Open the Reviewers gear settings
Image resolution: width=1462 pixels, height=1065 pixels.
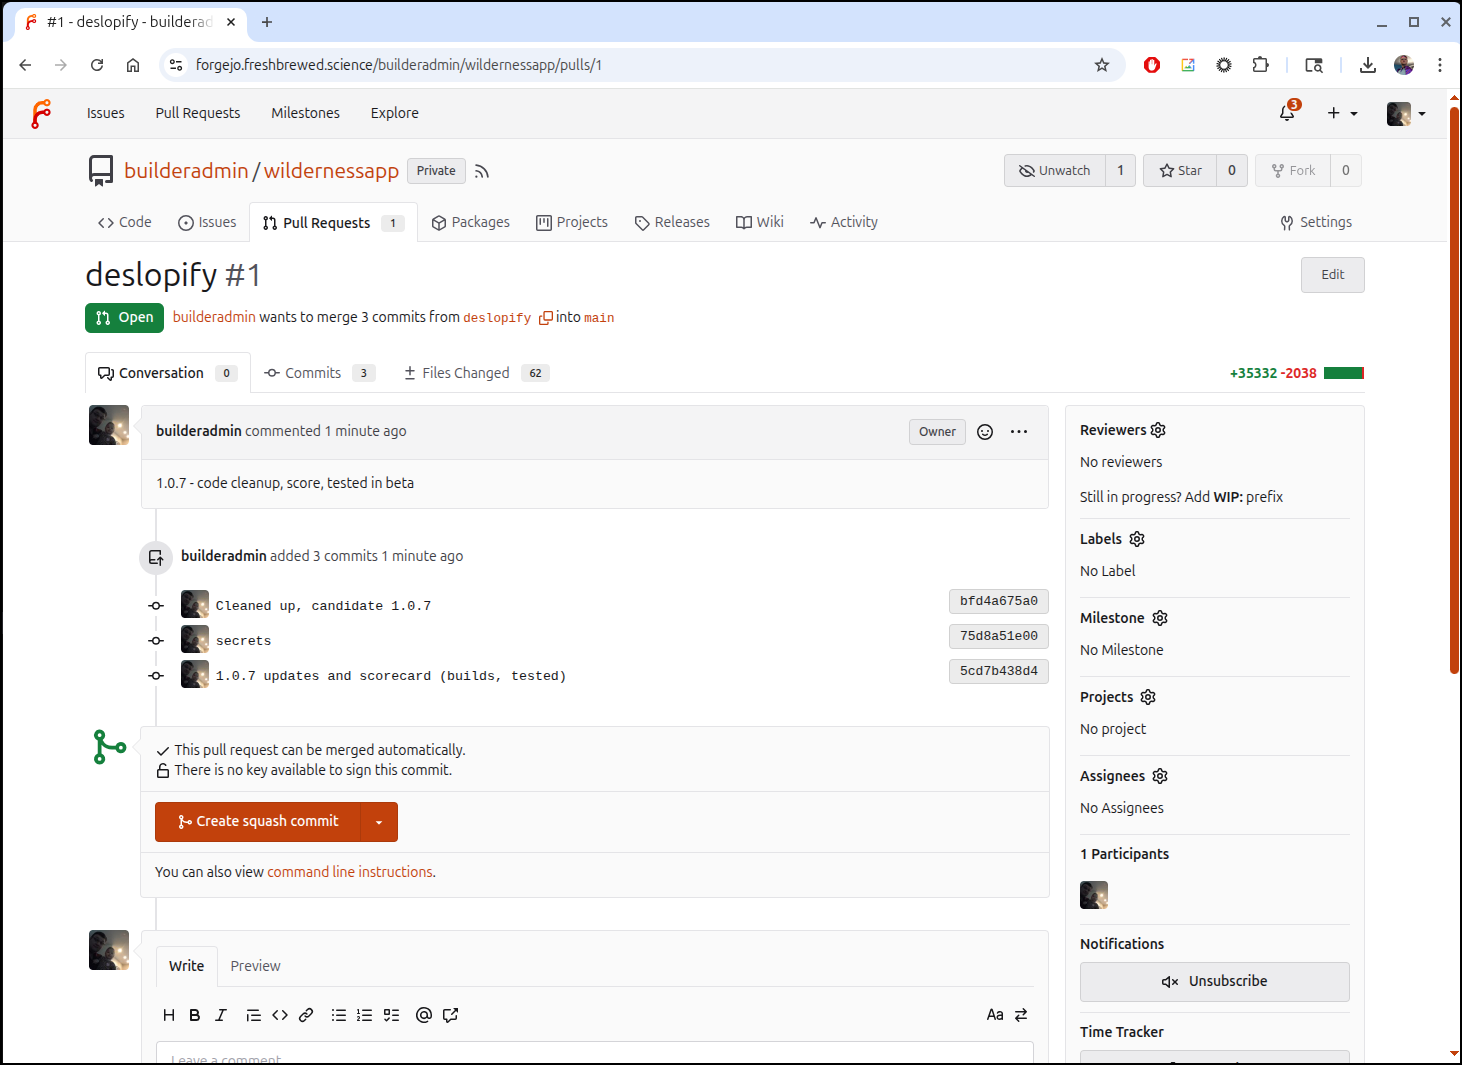(x=1158, y=430)
